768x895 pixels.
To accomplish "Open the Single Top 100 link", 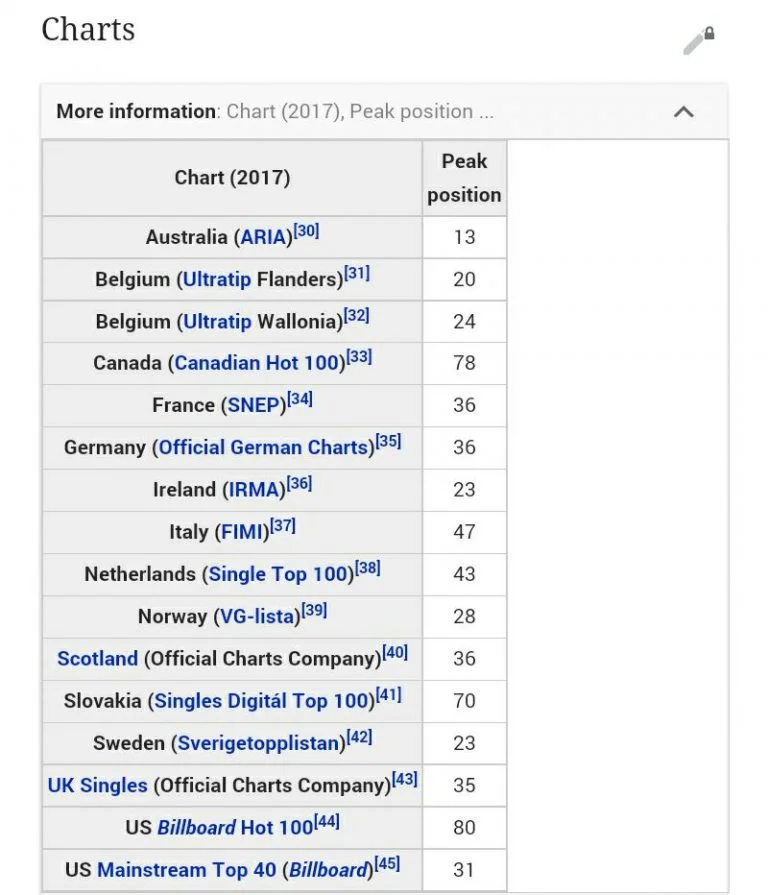I will click(278, 574).
